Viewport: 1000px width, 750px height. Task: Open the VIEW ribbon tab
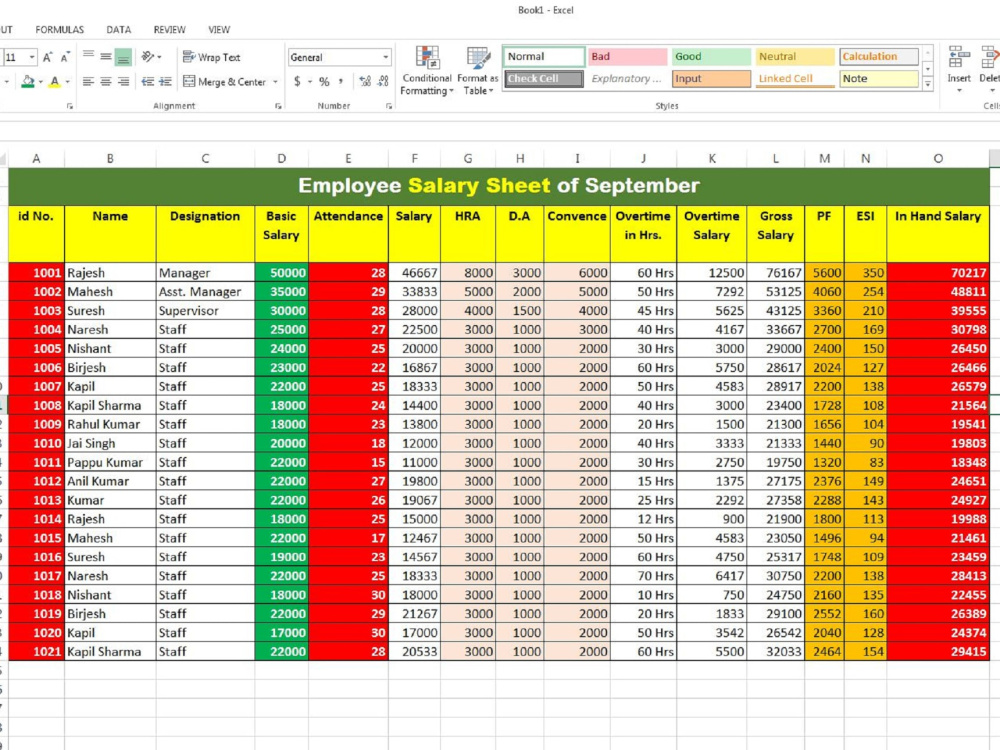click(219, 30)
